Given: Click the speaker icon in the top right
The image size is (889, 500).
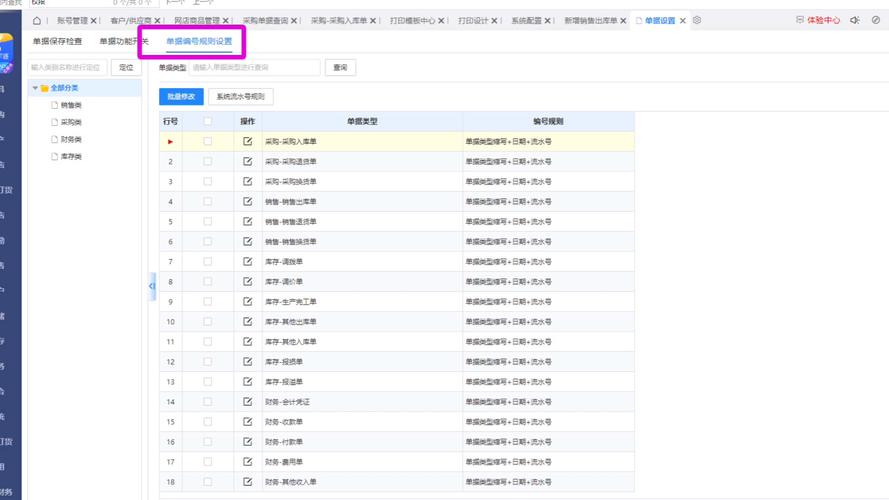Looking at the screenshot, I should tap(854, 20).
